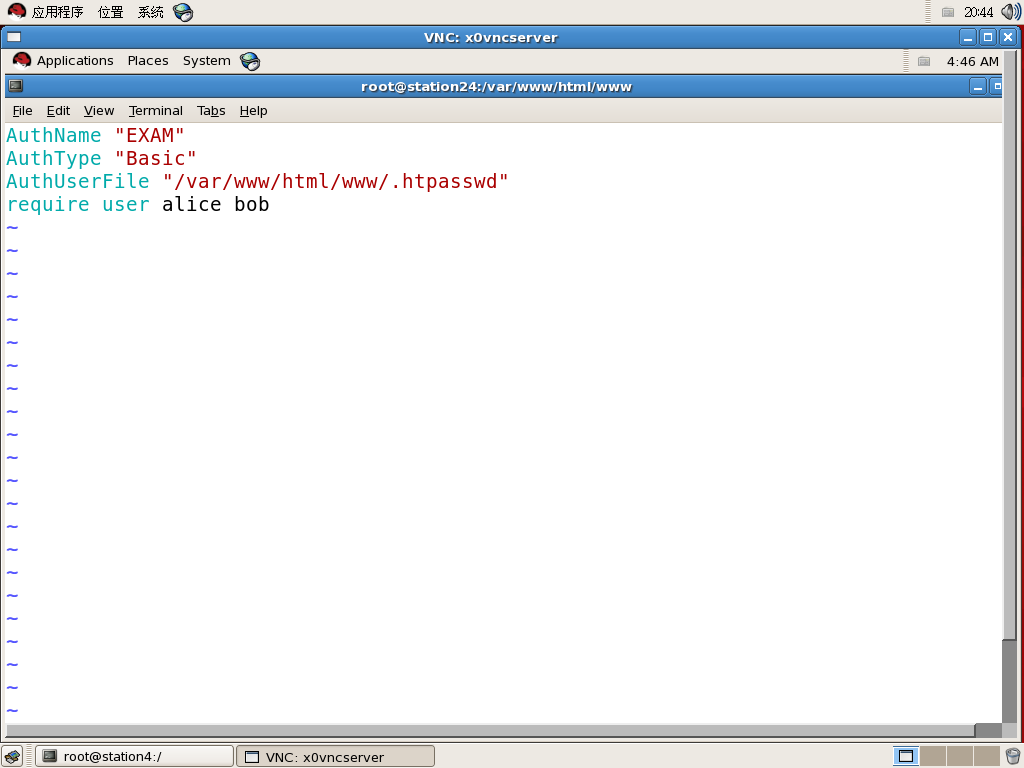Viewport: 1024px width, 768px height.
Task: Launch web browser icon in top panel
Action: [x=183, y=12]
